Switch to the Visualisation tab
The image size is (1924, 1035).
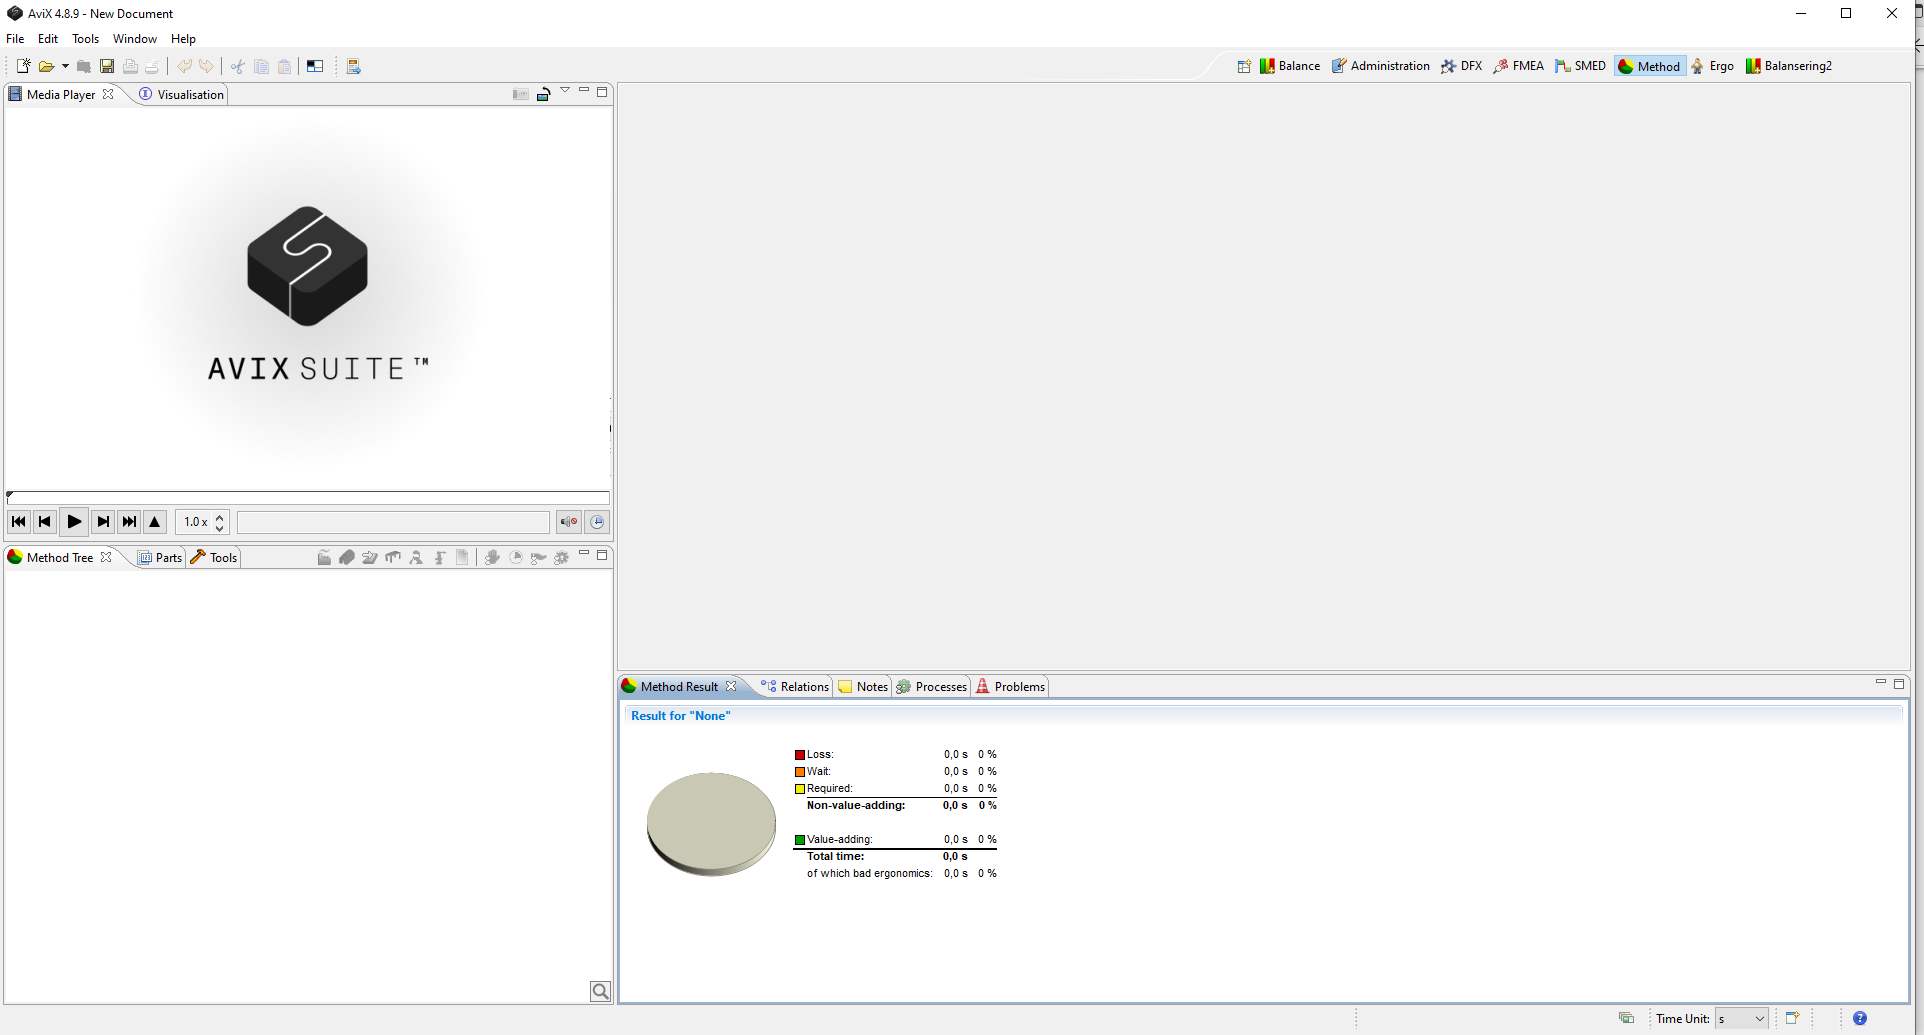(x=188, y=94)
